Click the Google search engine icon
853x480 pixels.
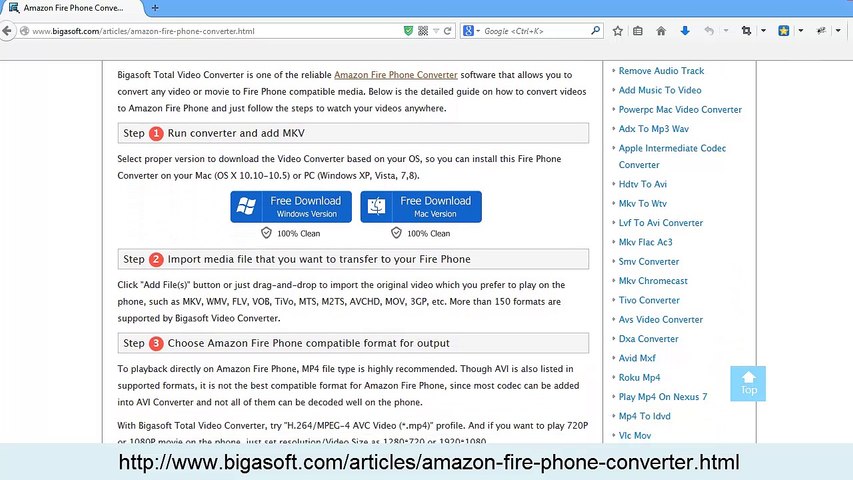coord(468,31)
